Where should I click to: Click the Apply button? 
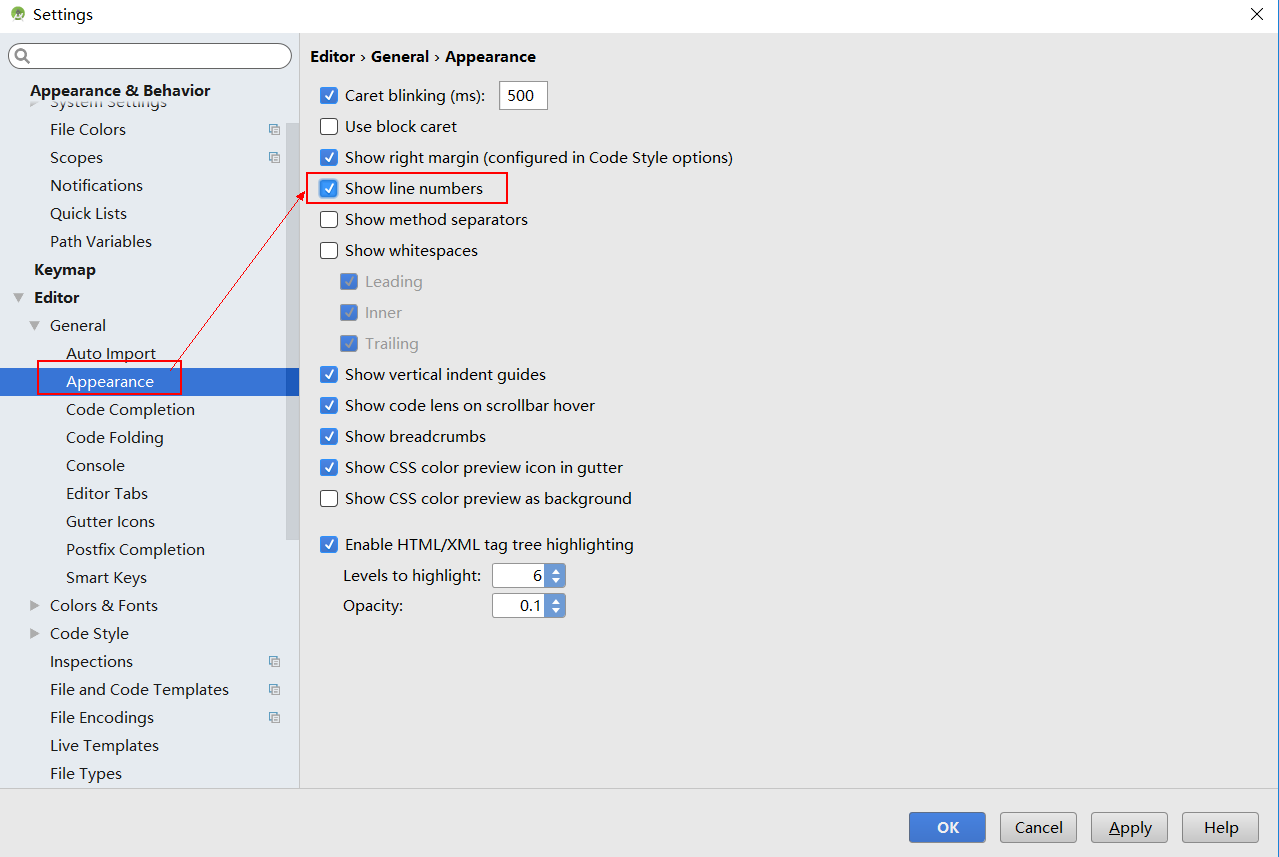click(x=1130, y=827)
